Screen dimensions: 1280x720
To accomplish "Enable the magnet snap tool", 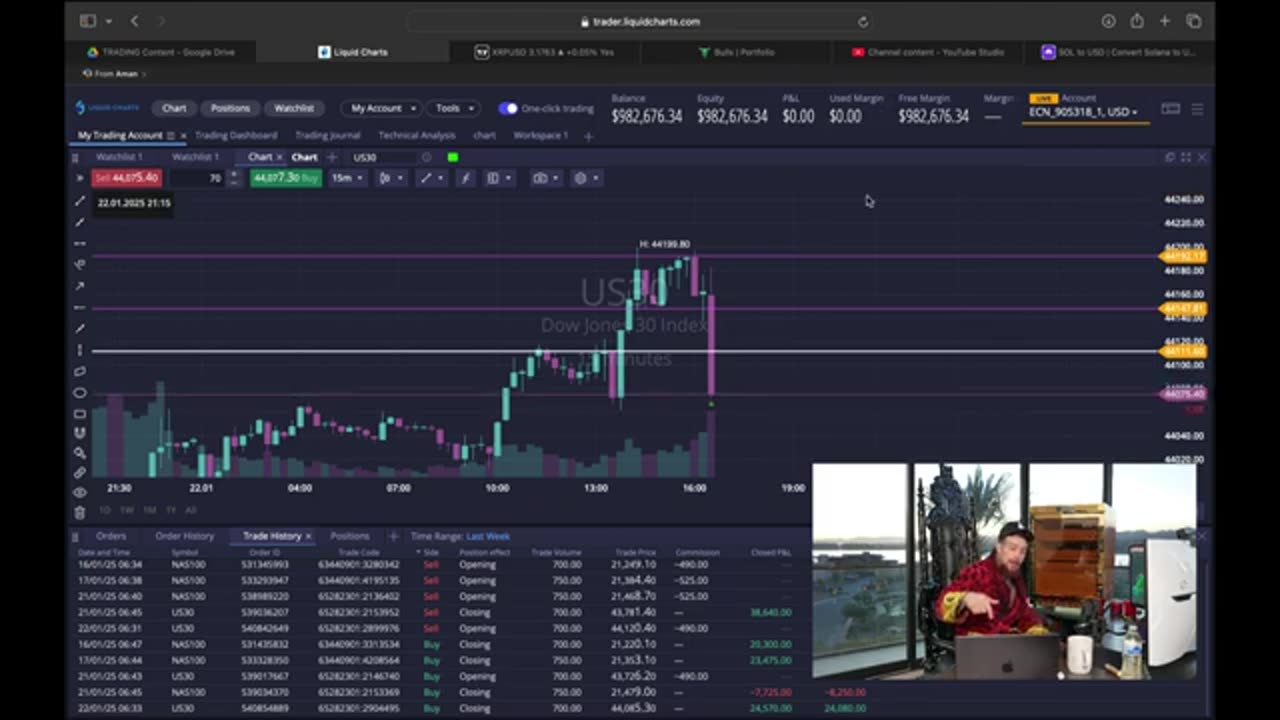I will tap(80, 433).
